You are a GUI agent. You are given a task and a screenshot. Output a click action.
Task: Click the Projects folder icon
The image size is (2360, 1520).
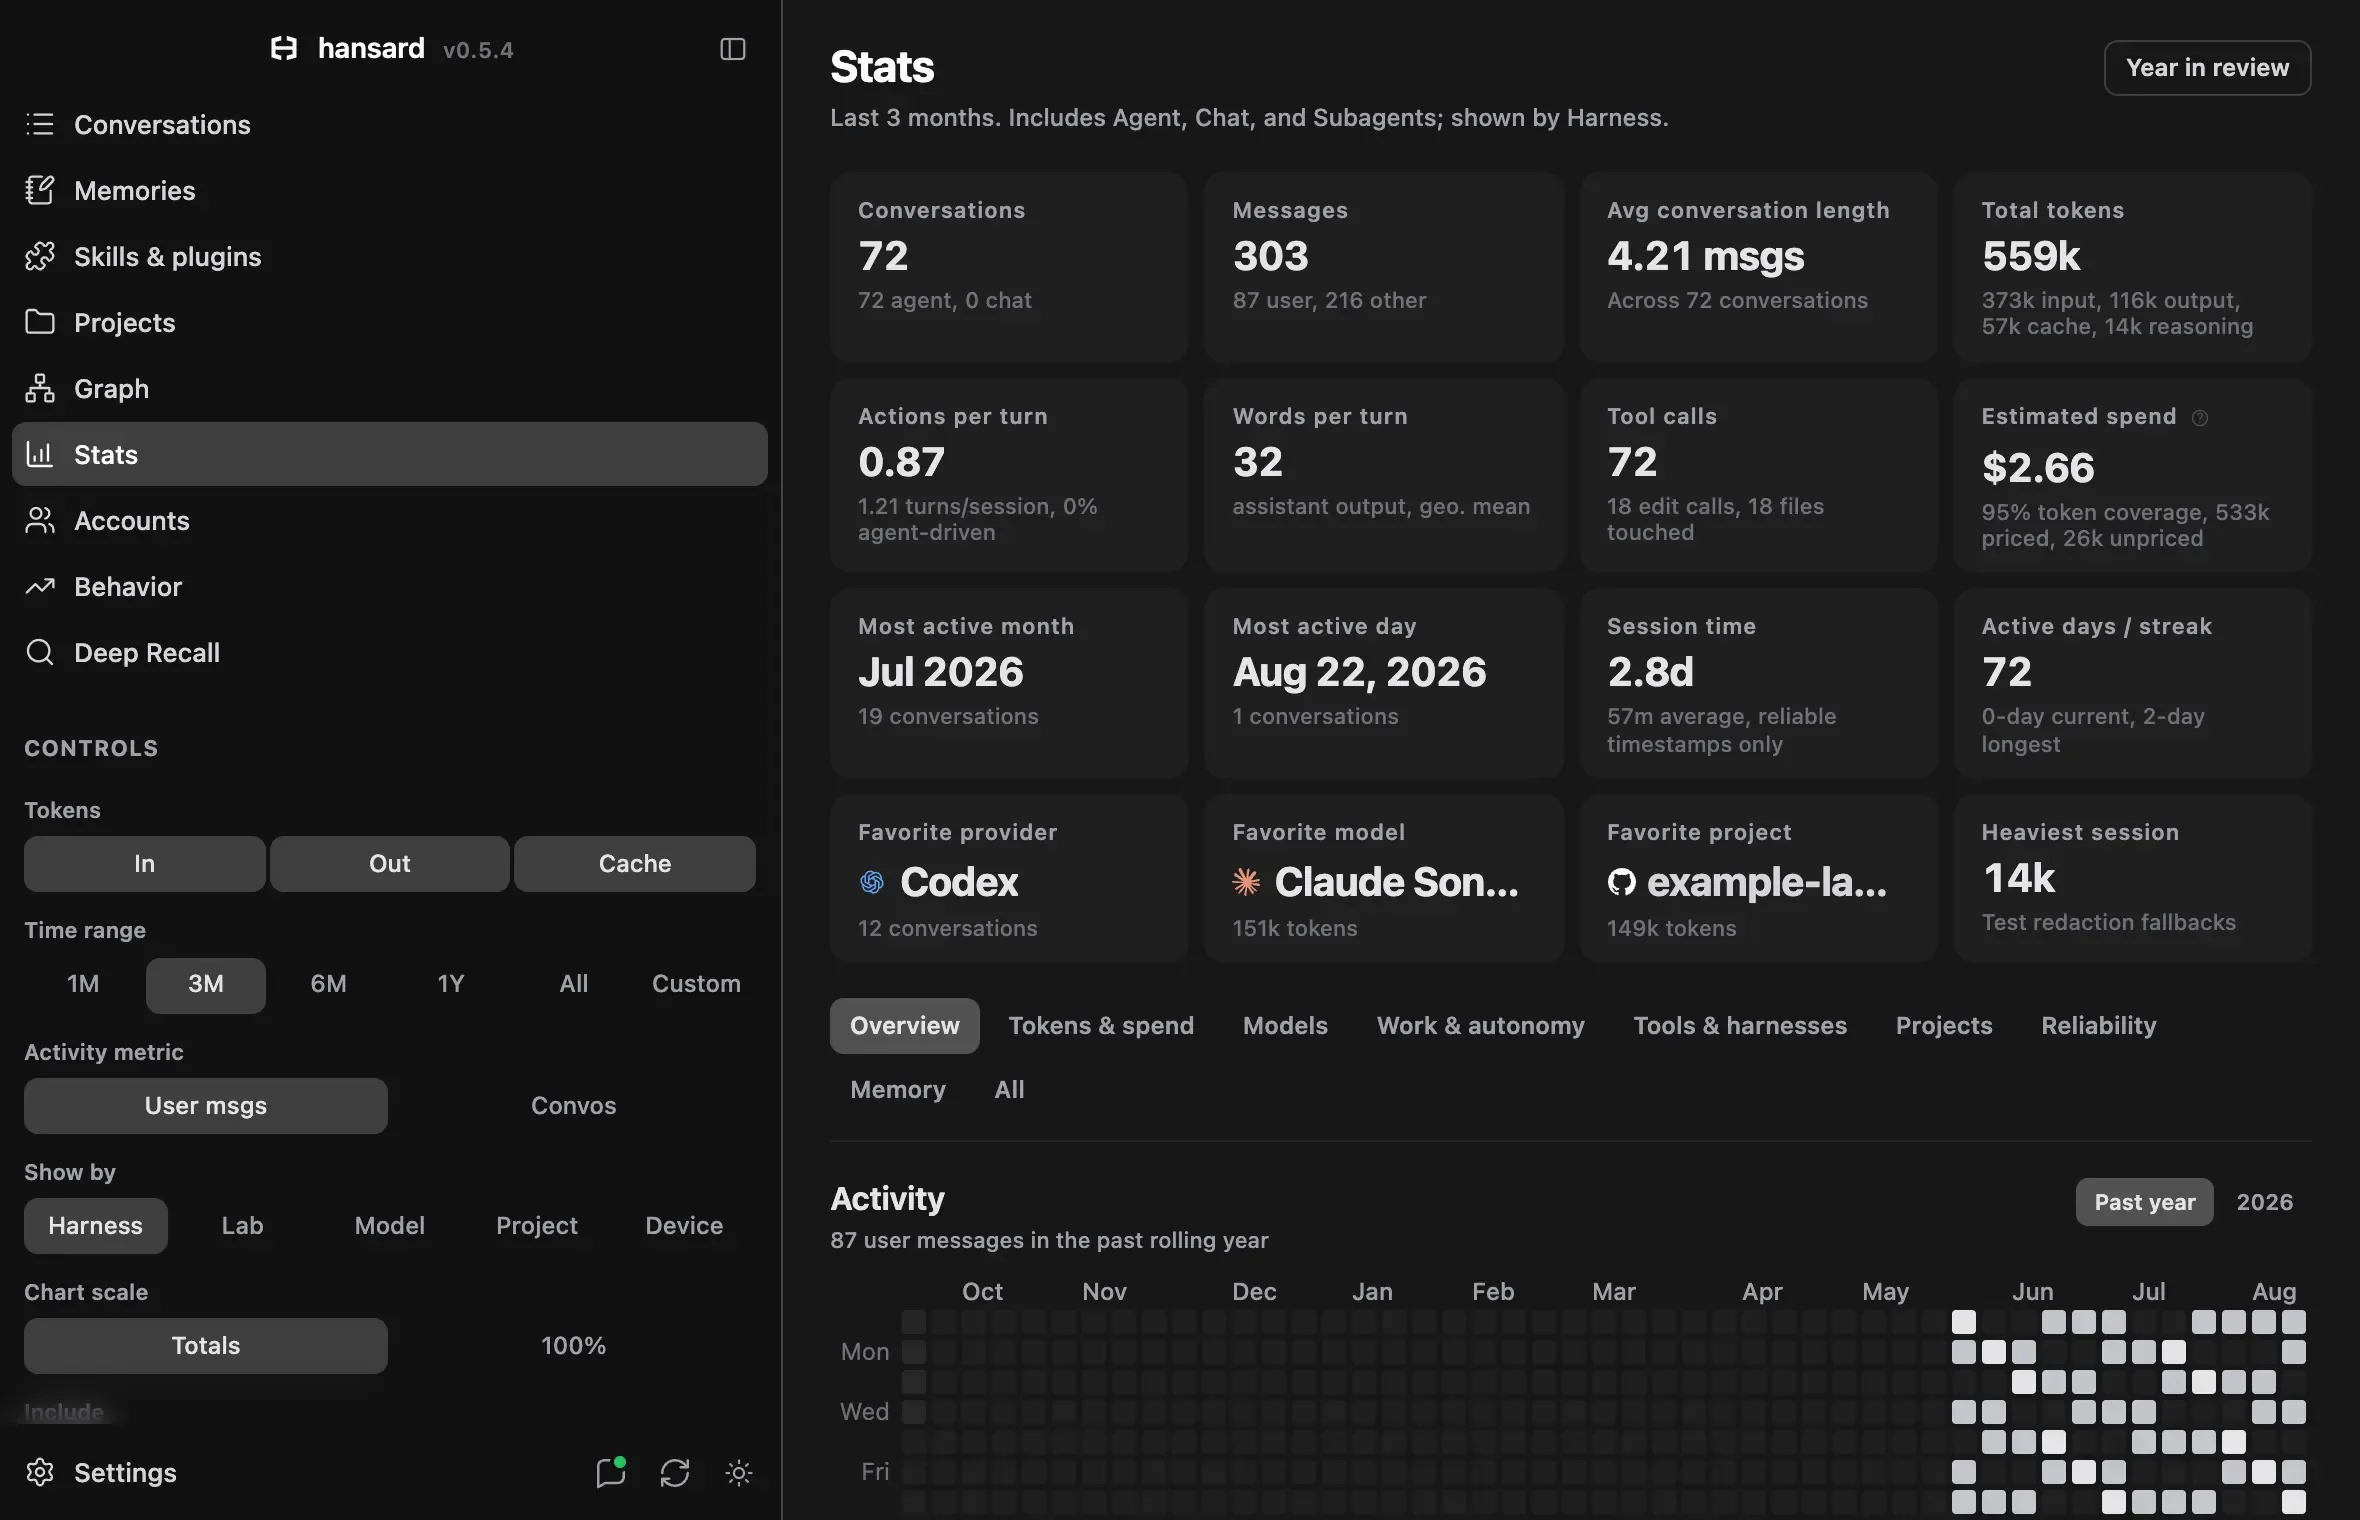[x=40, y=322]
